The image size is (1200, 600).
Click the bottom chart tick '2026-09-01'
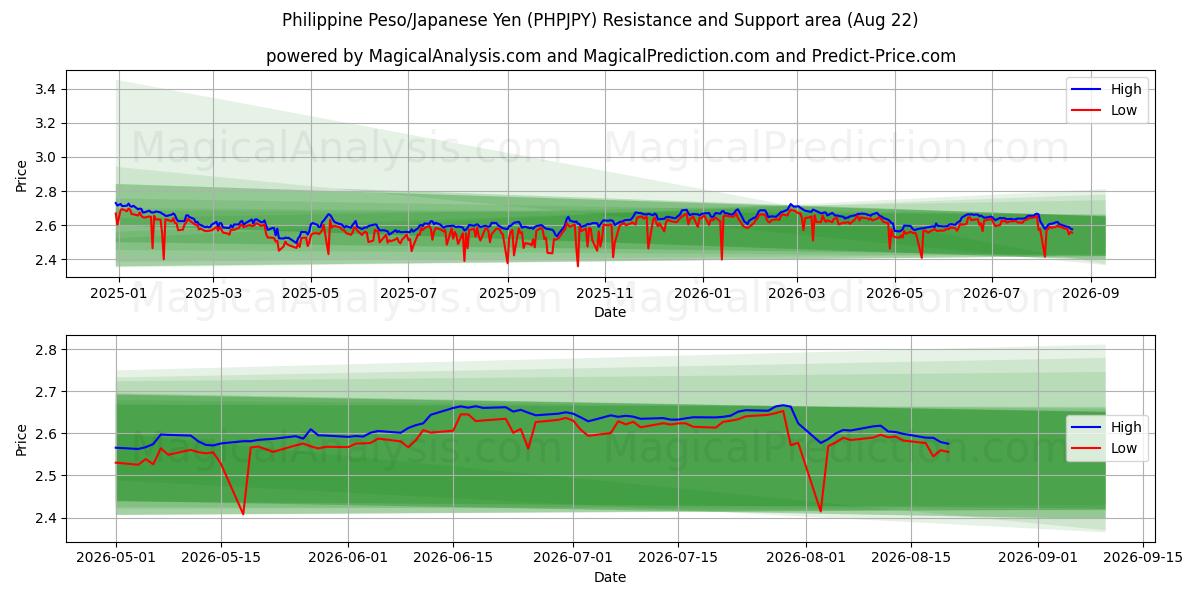coord(1037,558)
